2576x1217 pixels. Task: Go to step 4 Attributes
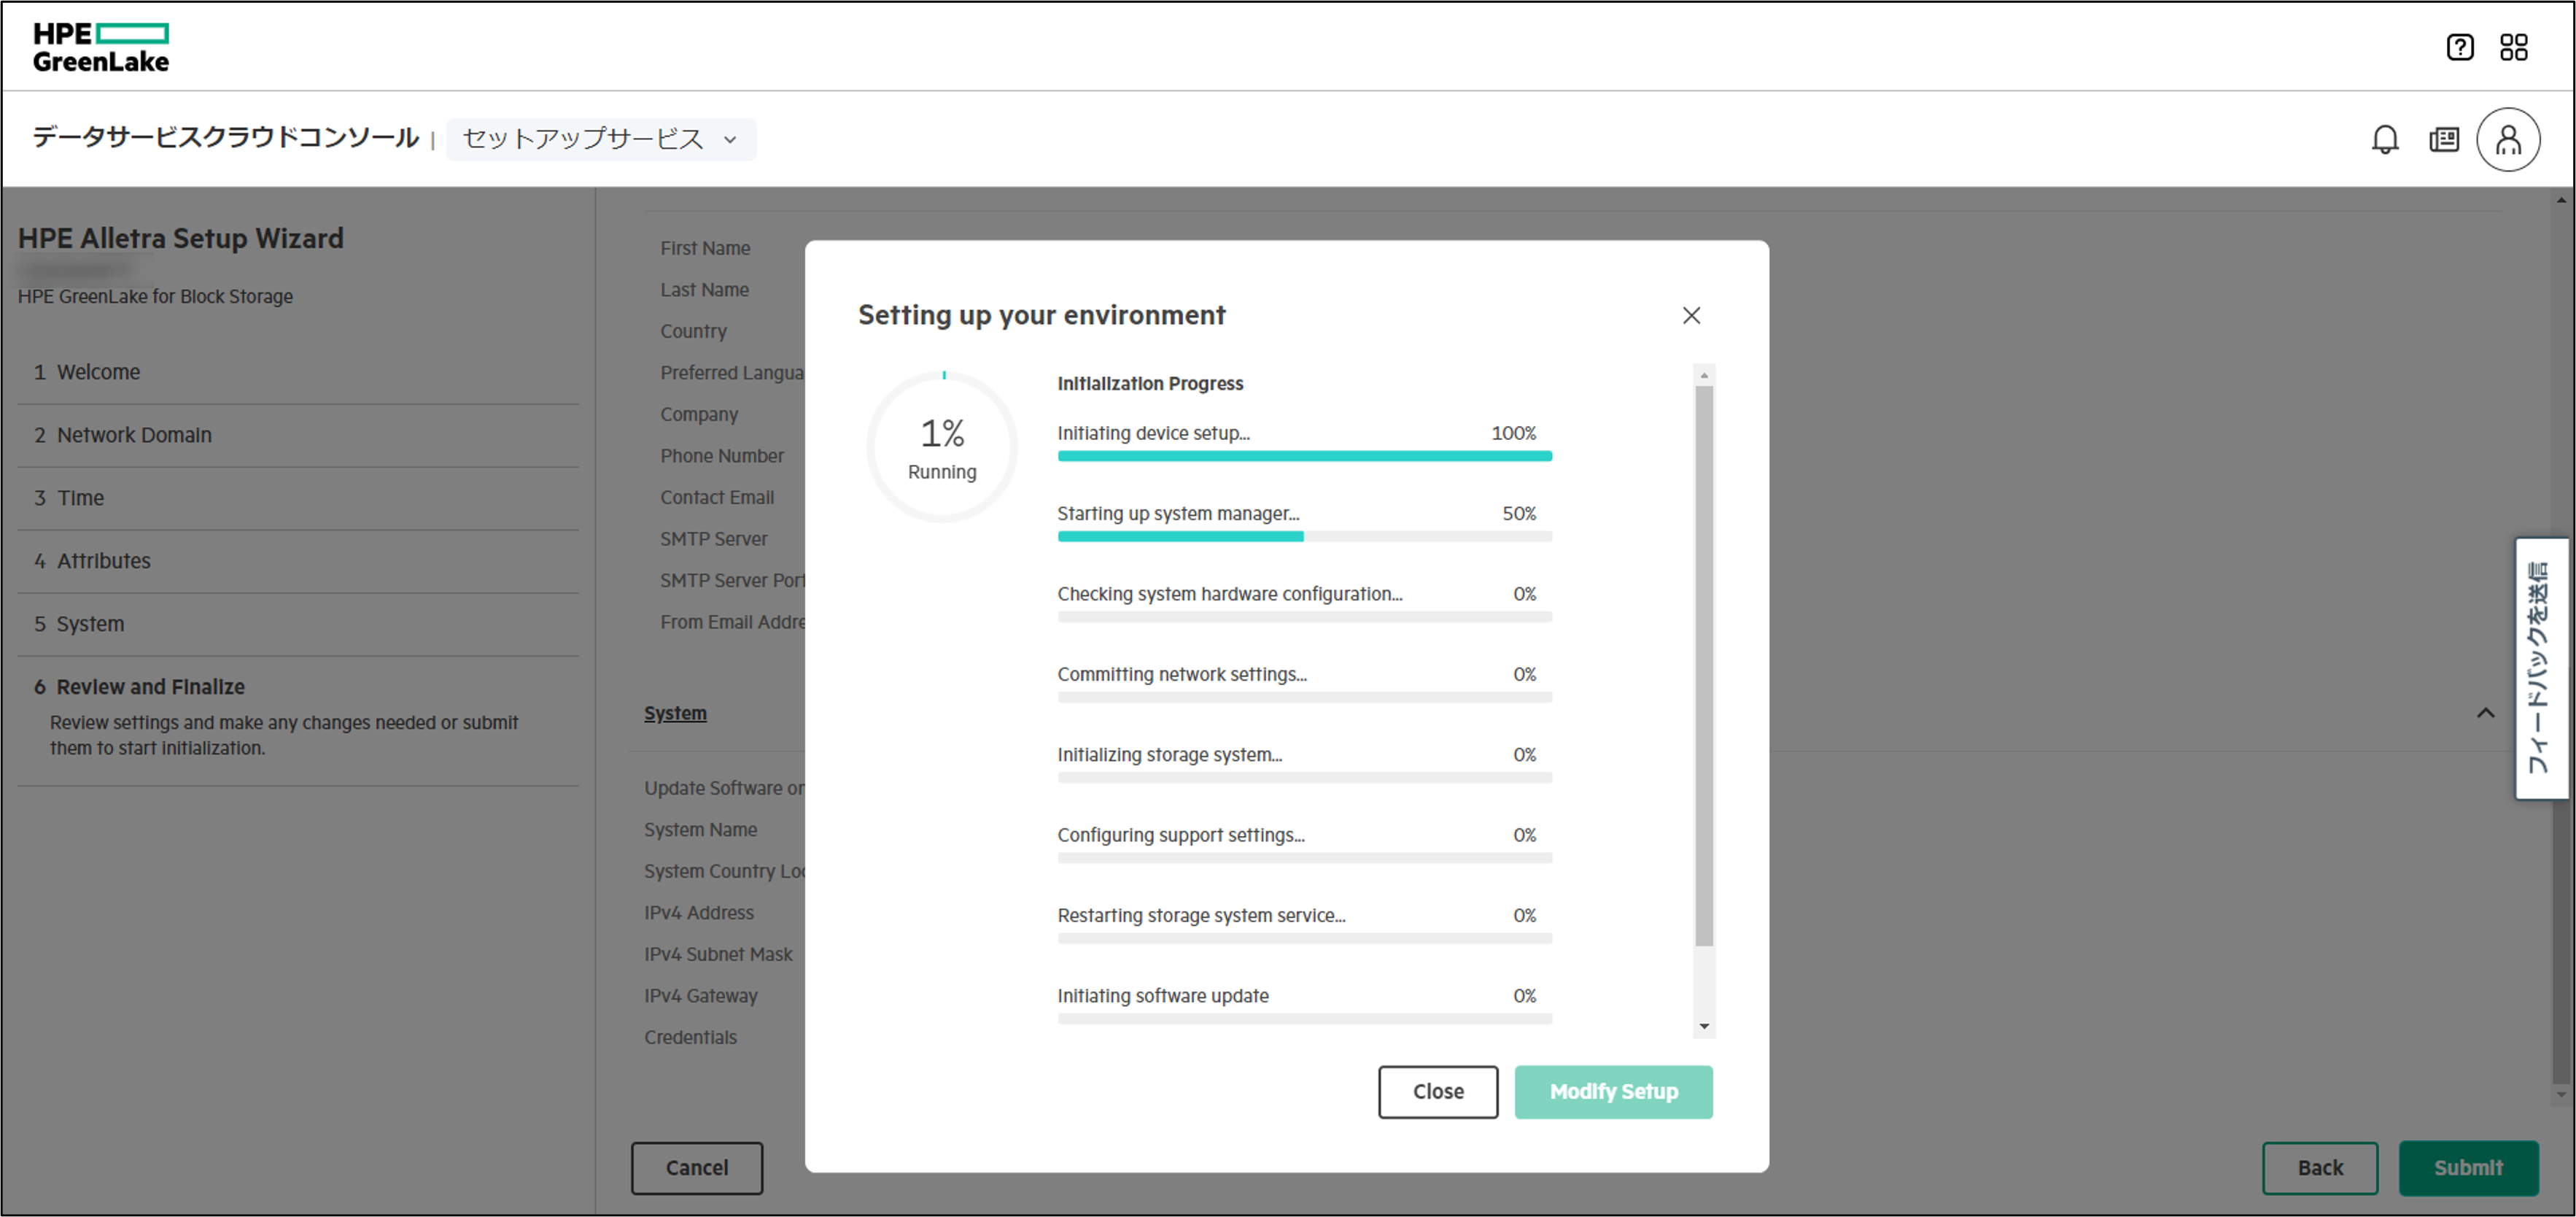[x=298, y=561]
